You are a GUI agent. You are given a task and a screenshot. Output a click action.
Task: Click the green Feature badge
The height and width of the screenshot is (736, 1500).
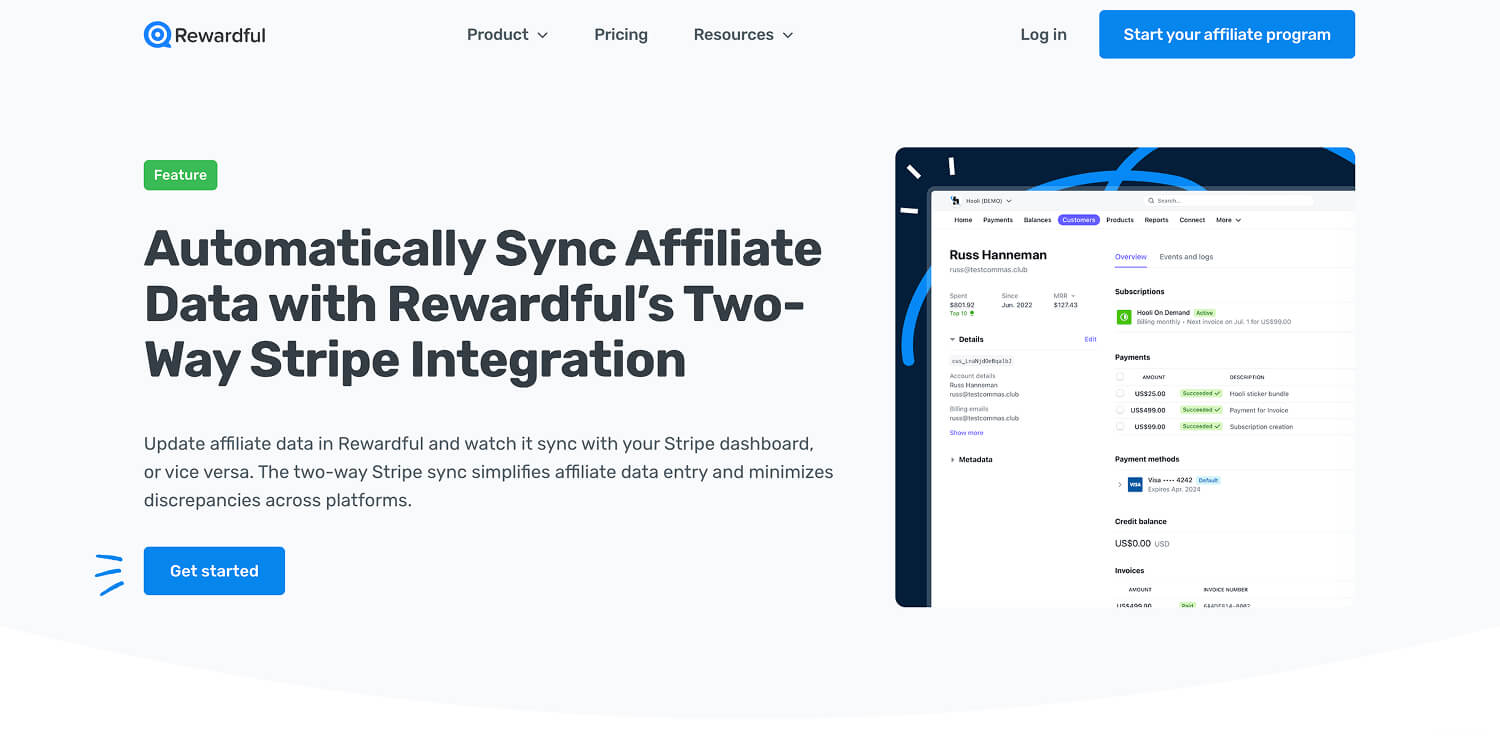pyautogui.click(x=180, y=175)
